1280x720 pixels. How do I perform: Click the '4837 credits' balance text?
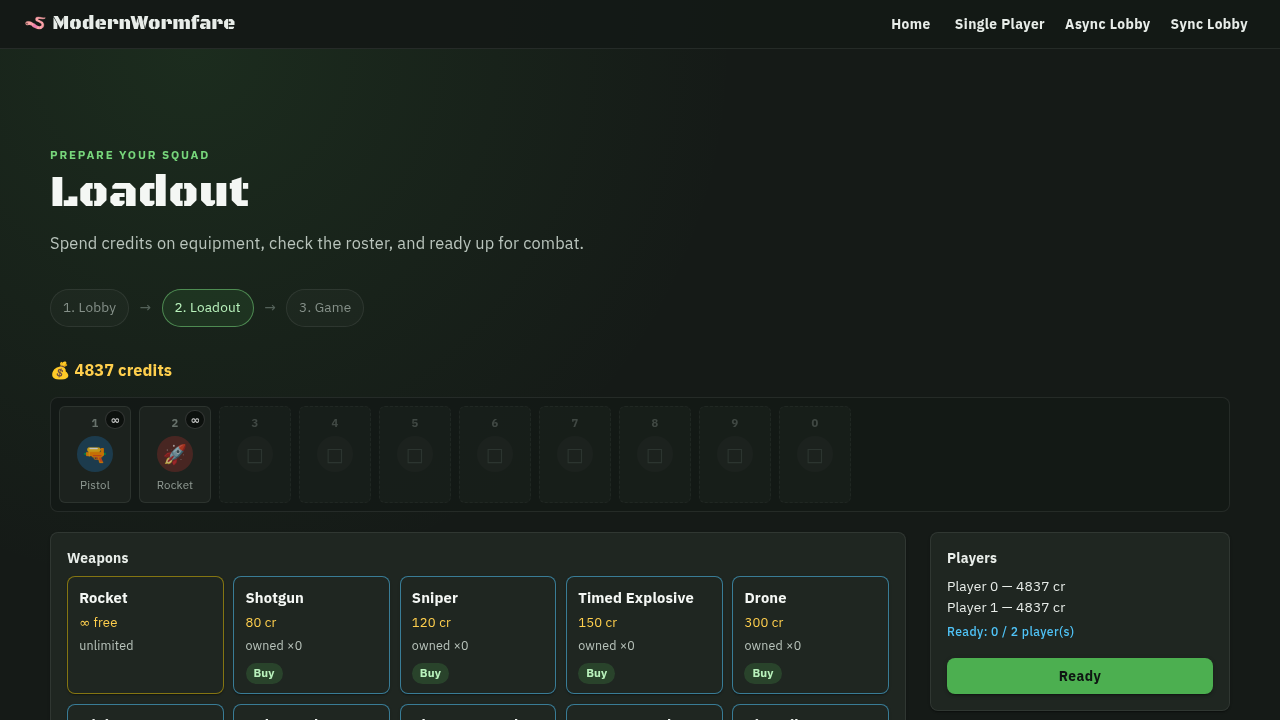(123, 371)
